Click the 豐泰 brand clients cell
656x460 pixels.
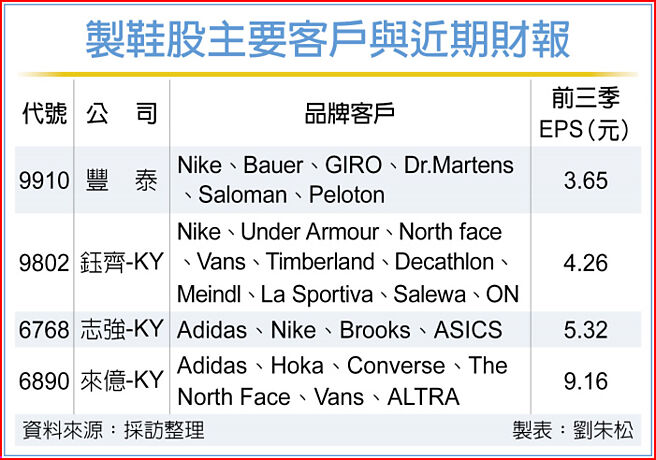tap(345, 179)
